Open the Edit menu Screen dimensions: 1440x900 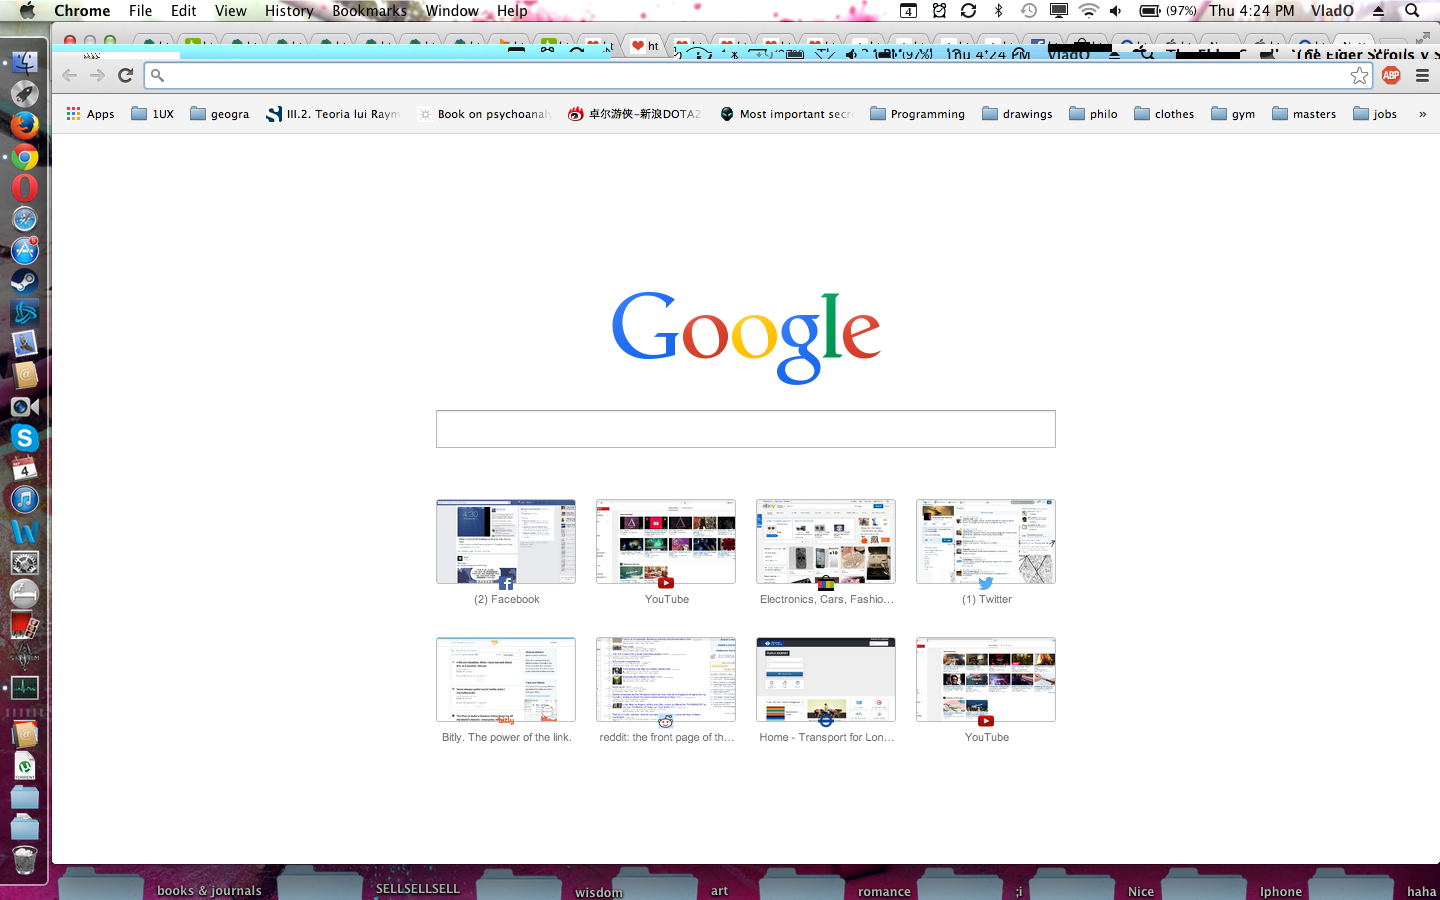tap(183, 11)
